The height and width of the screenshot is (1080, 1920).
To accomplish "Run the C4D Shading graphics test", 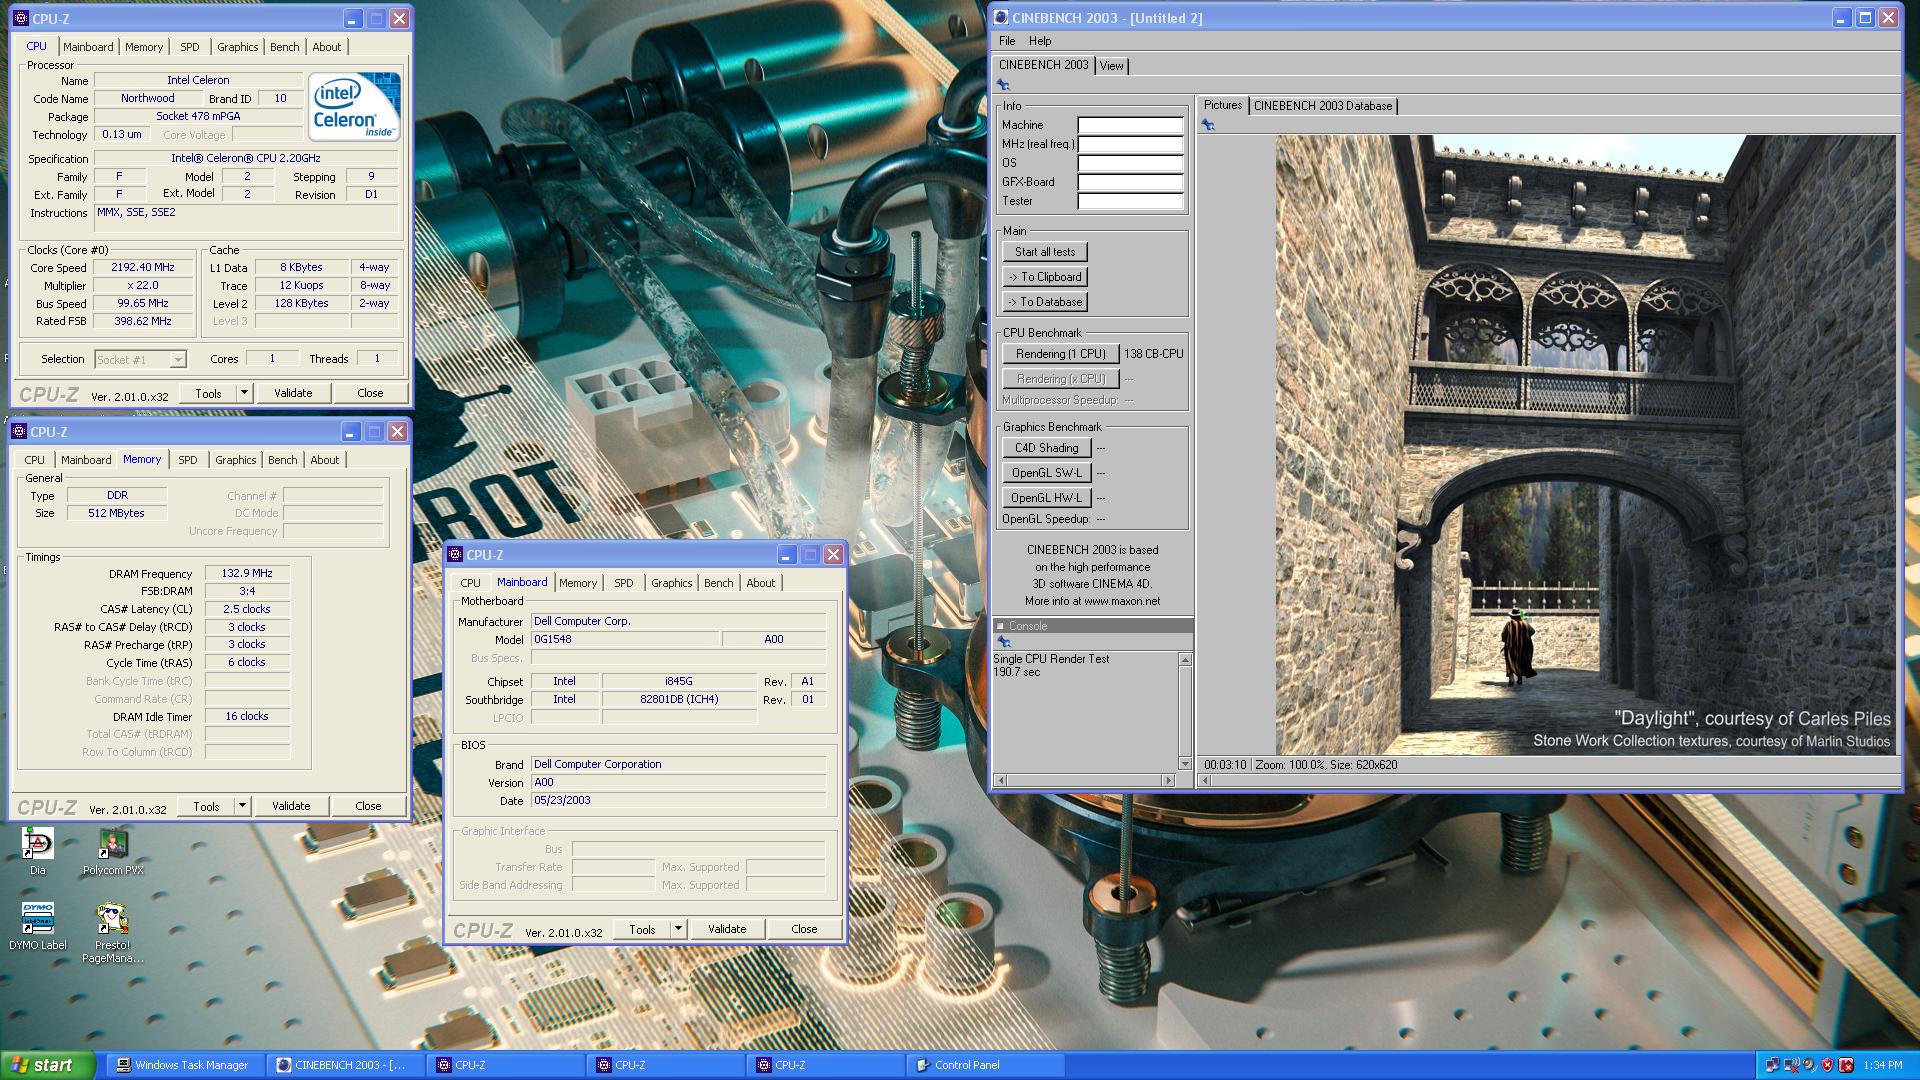I will pyautogui.click(x=1046, y=448).
